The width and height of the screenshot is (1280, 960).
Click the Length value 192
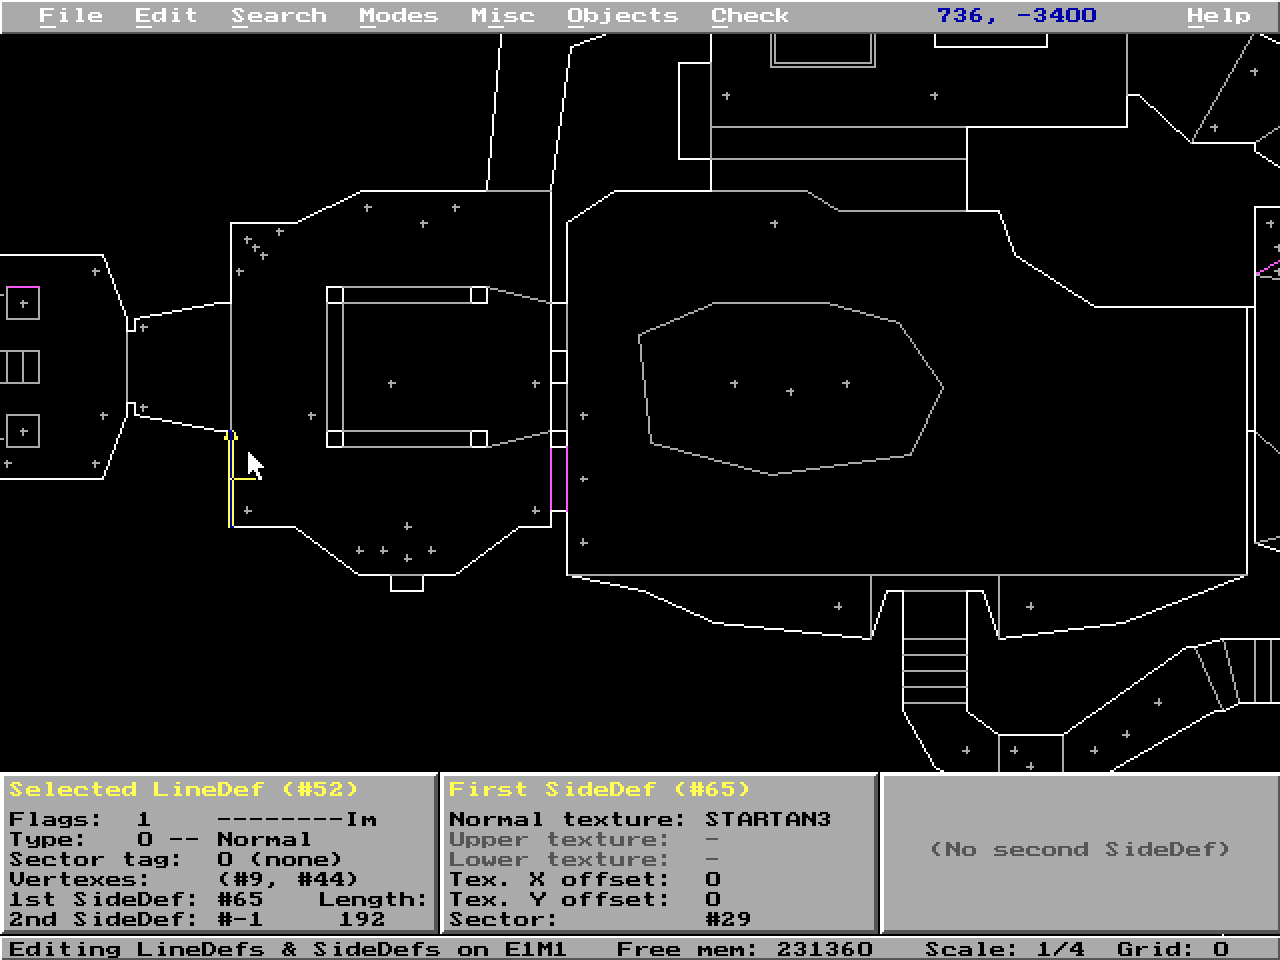click(x=361, y=919)
